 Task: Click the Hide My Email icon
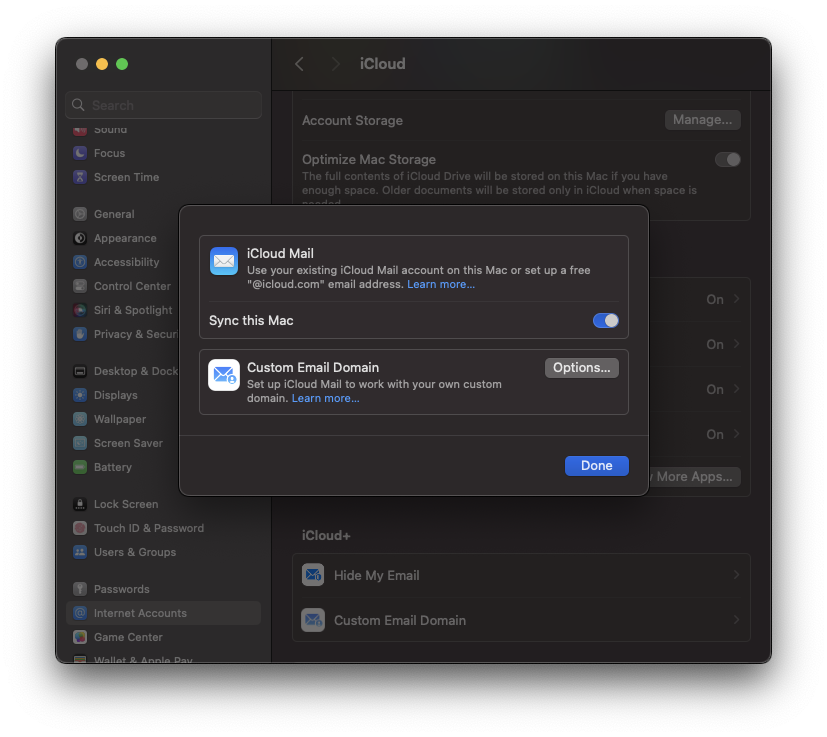313,575
